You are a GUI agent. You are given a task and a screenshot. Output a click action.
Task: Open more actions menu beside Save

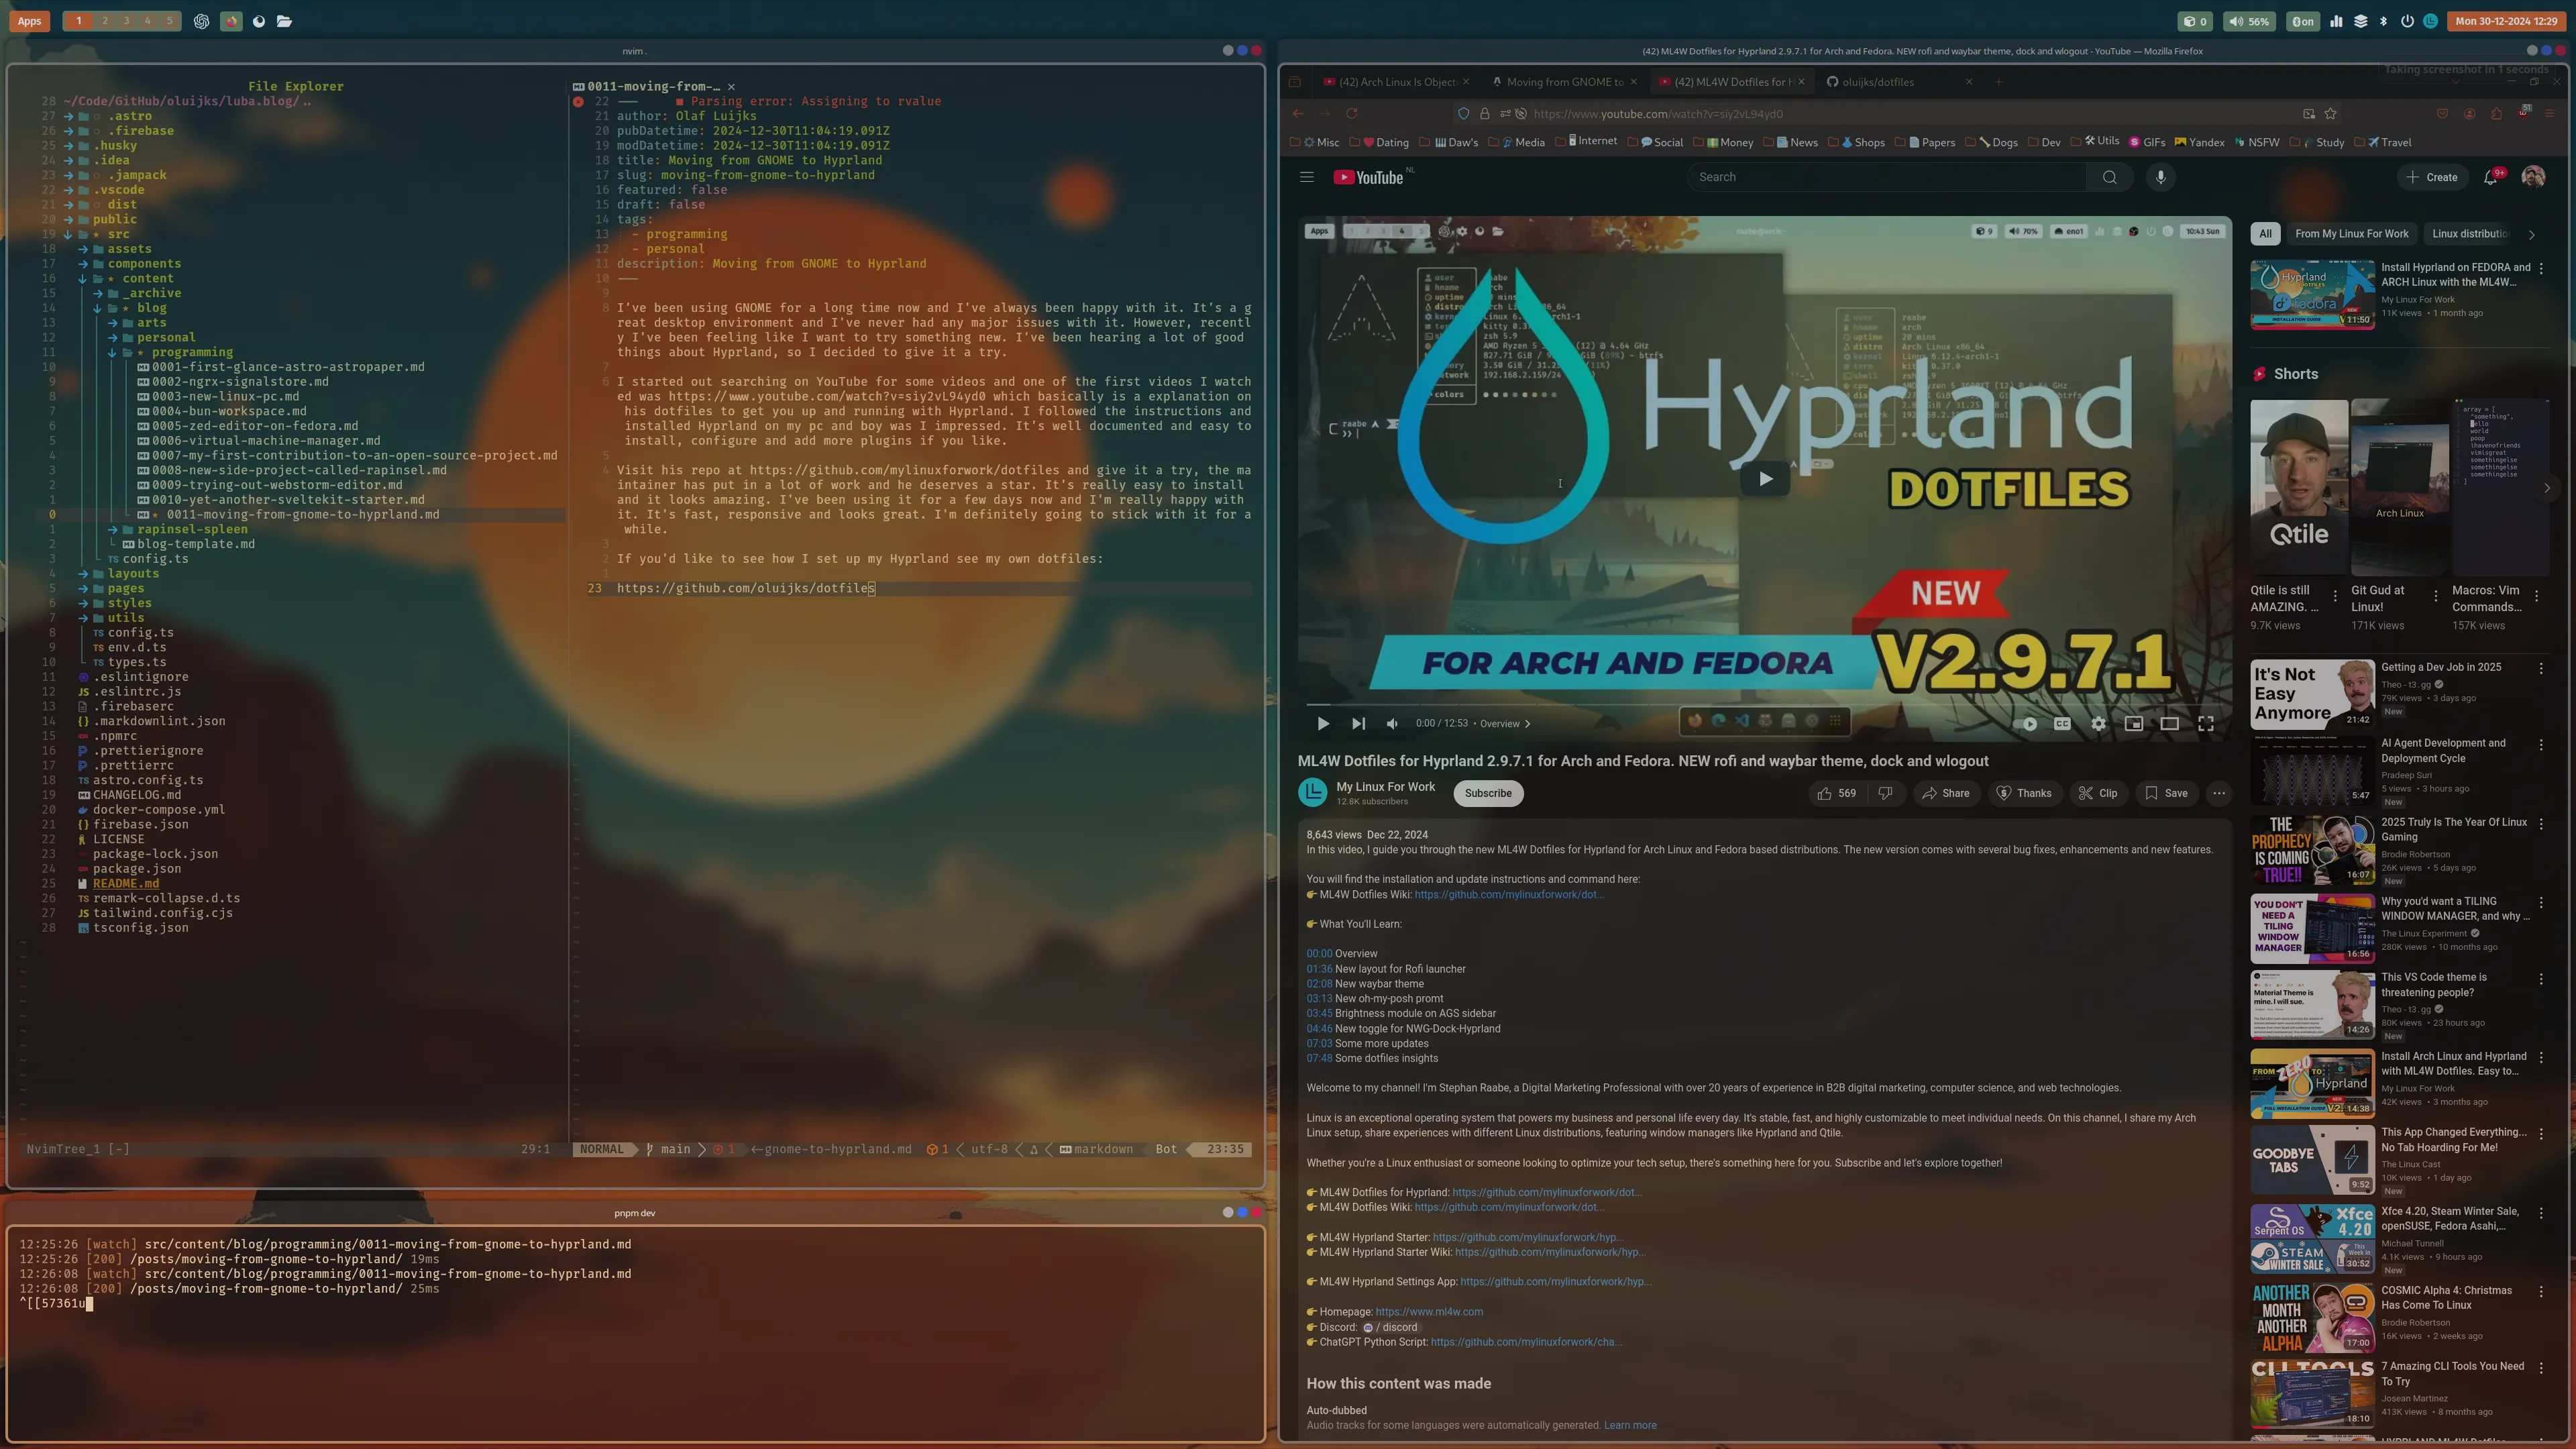pyautogui.click(x=2219, y=793)
